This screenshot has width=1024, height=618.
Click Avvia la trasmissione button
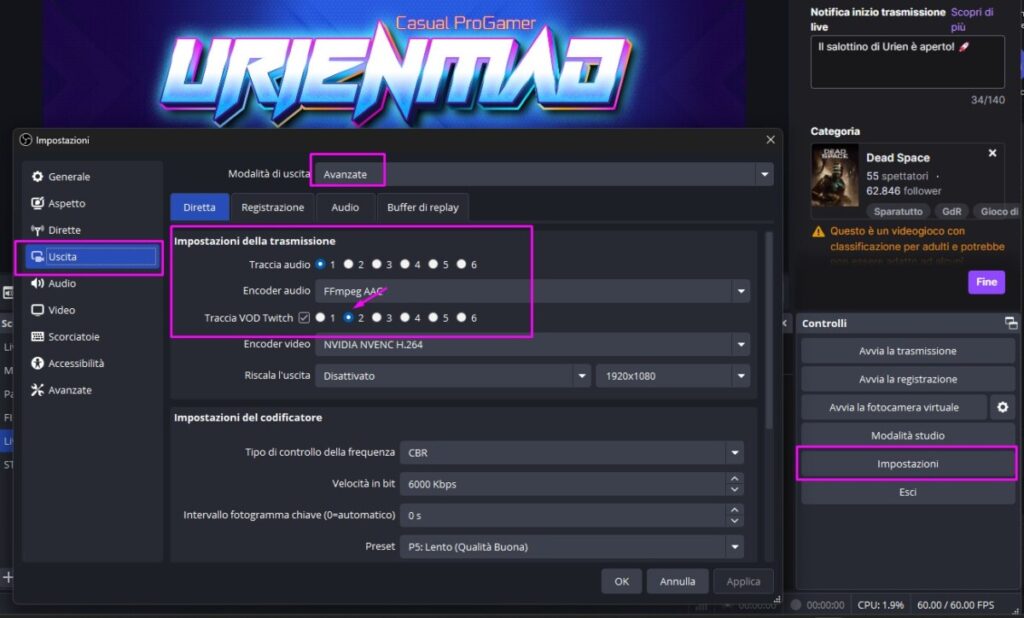point(907,351)
